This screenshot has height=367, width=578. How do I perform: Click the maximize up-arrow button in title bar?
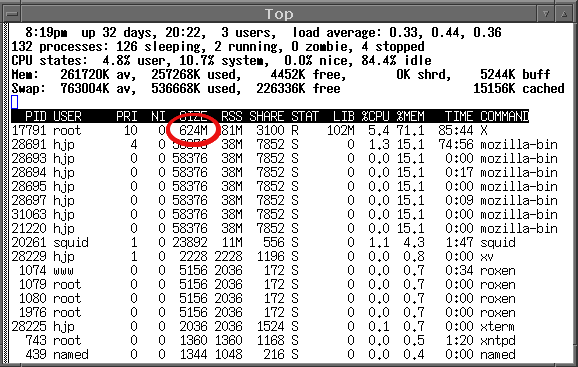click(564, 14)
